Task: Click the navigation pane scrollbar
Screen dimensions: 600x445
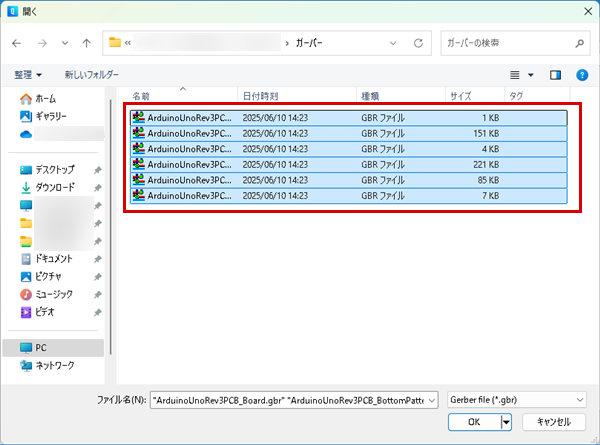Action: coord(111,227)
